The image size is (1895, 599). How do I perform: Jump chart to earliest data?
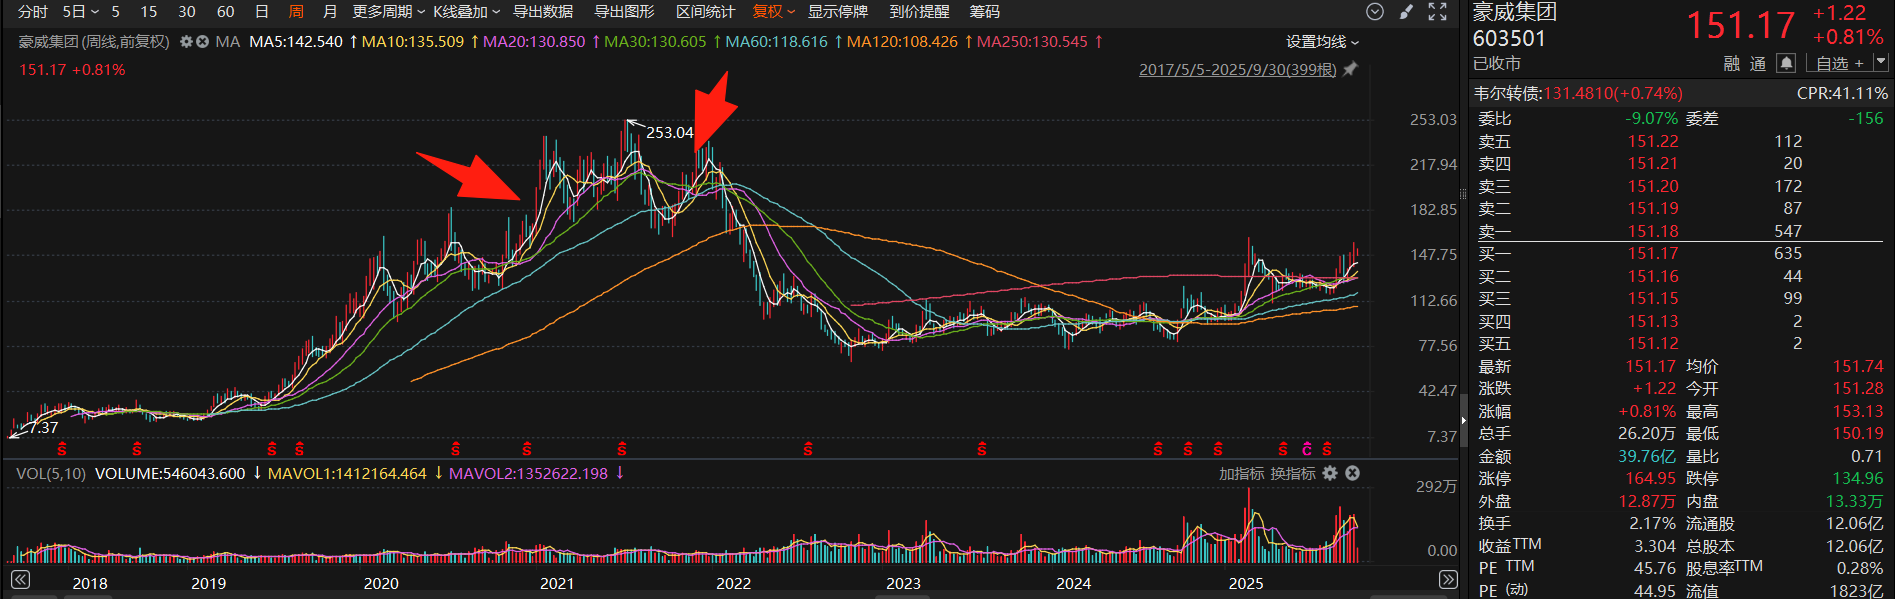click(20, 579)
